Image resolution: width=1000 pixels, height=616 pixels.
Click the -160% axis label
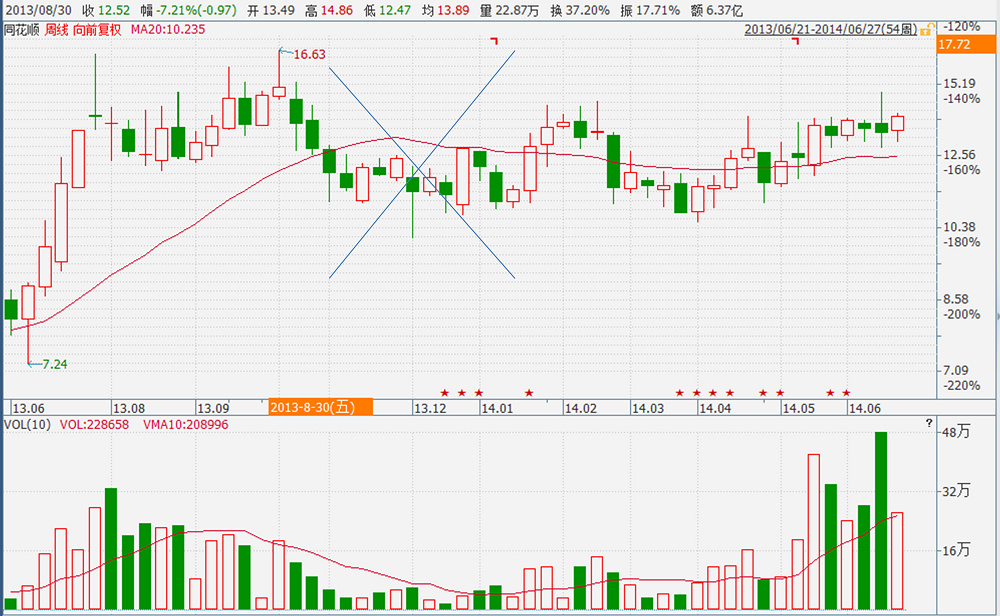click(962, 170)
